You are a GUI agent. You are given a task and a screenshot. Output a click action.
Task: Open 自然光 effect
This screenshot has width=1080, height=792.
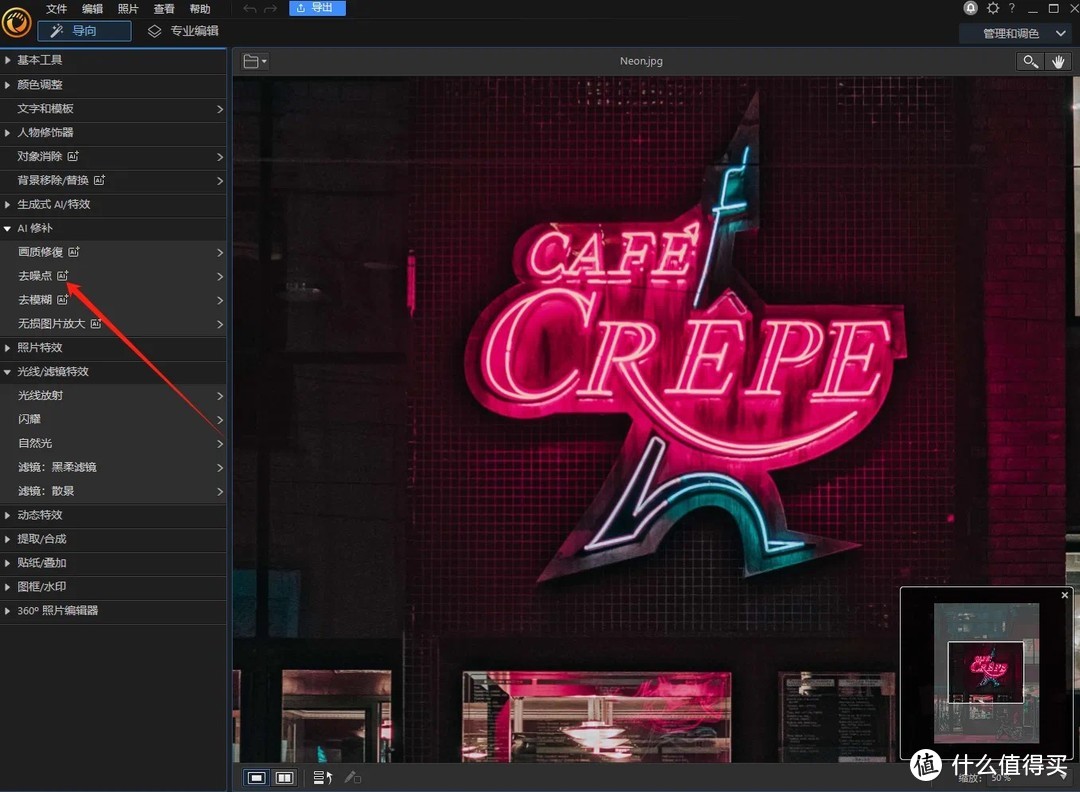click(113, 444)
